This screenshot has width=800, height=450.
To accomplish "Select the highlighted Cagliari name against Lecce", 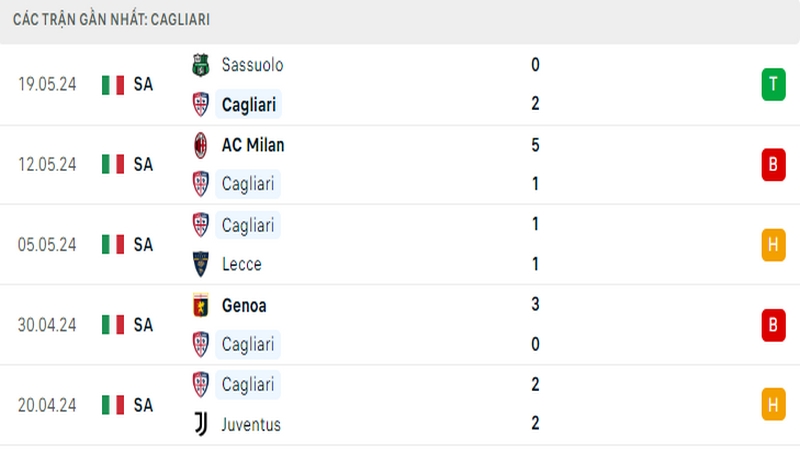I will 247,225.
